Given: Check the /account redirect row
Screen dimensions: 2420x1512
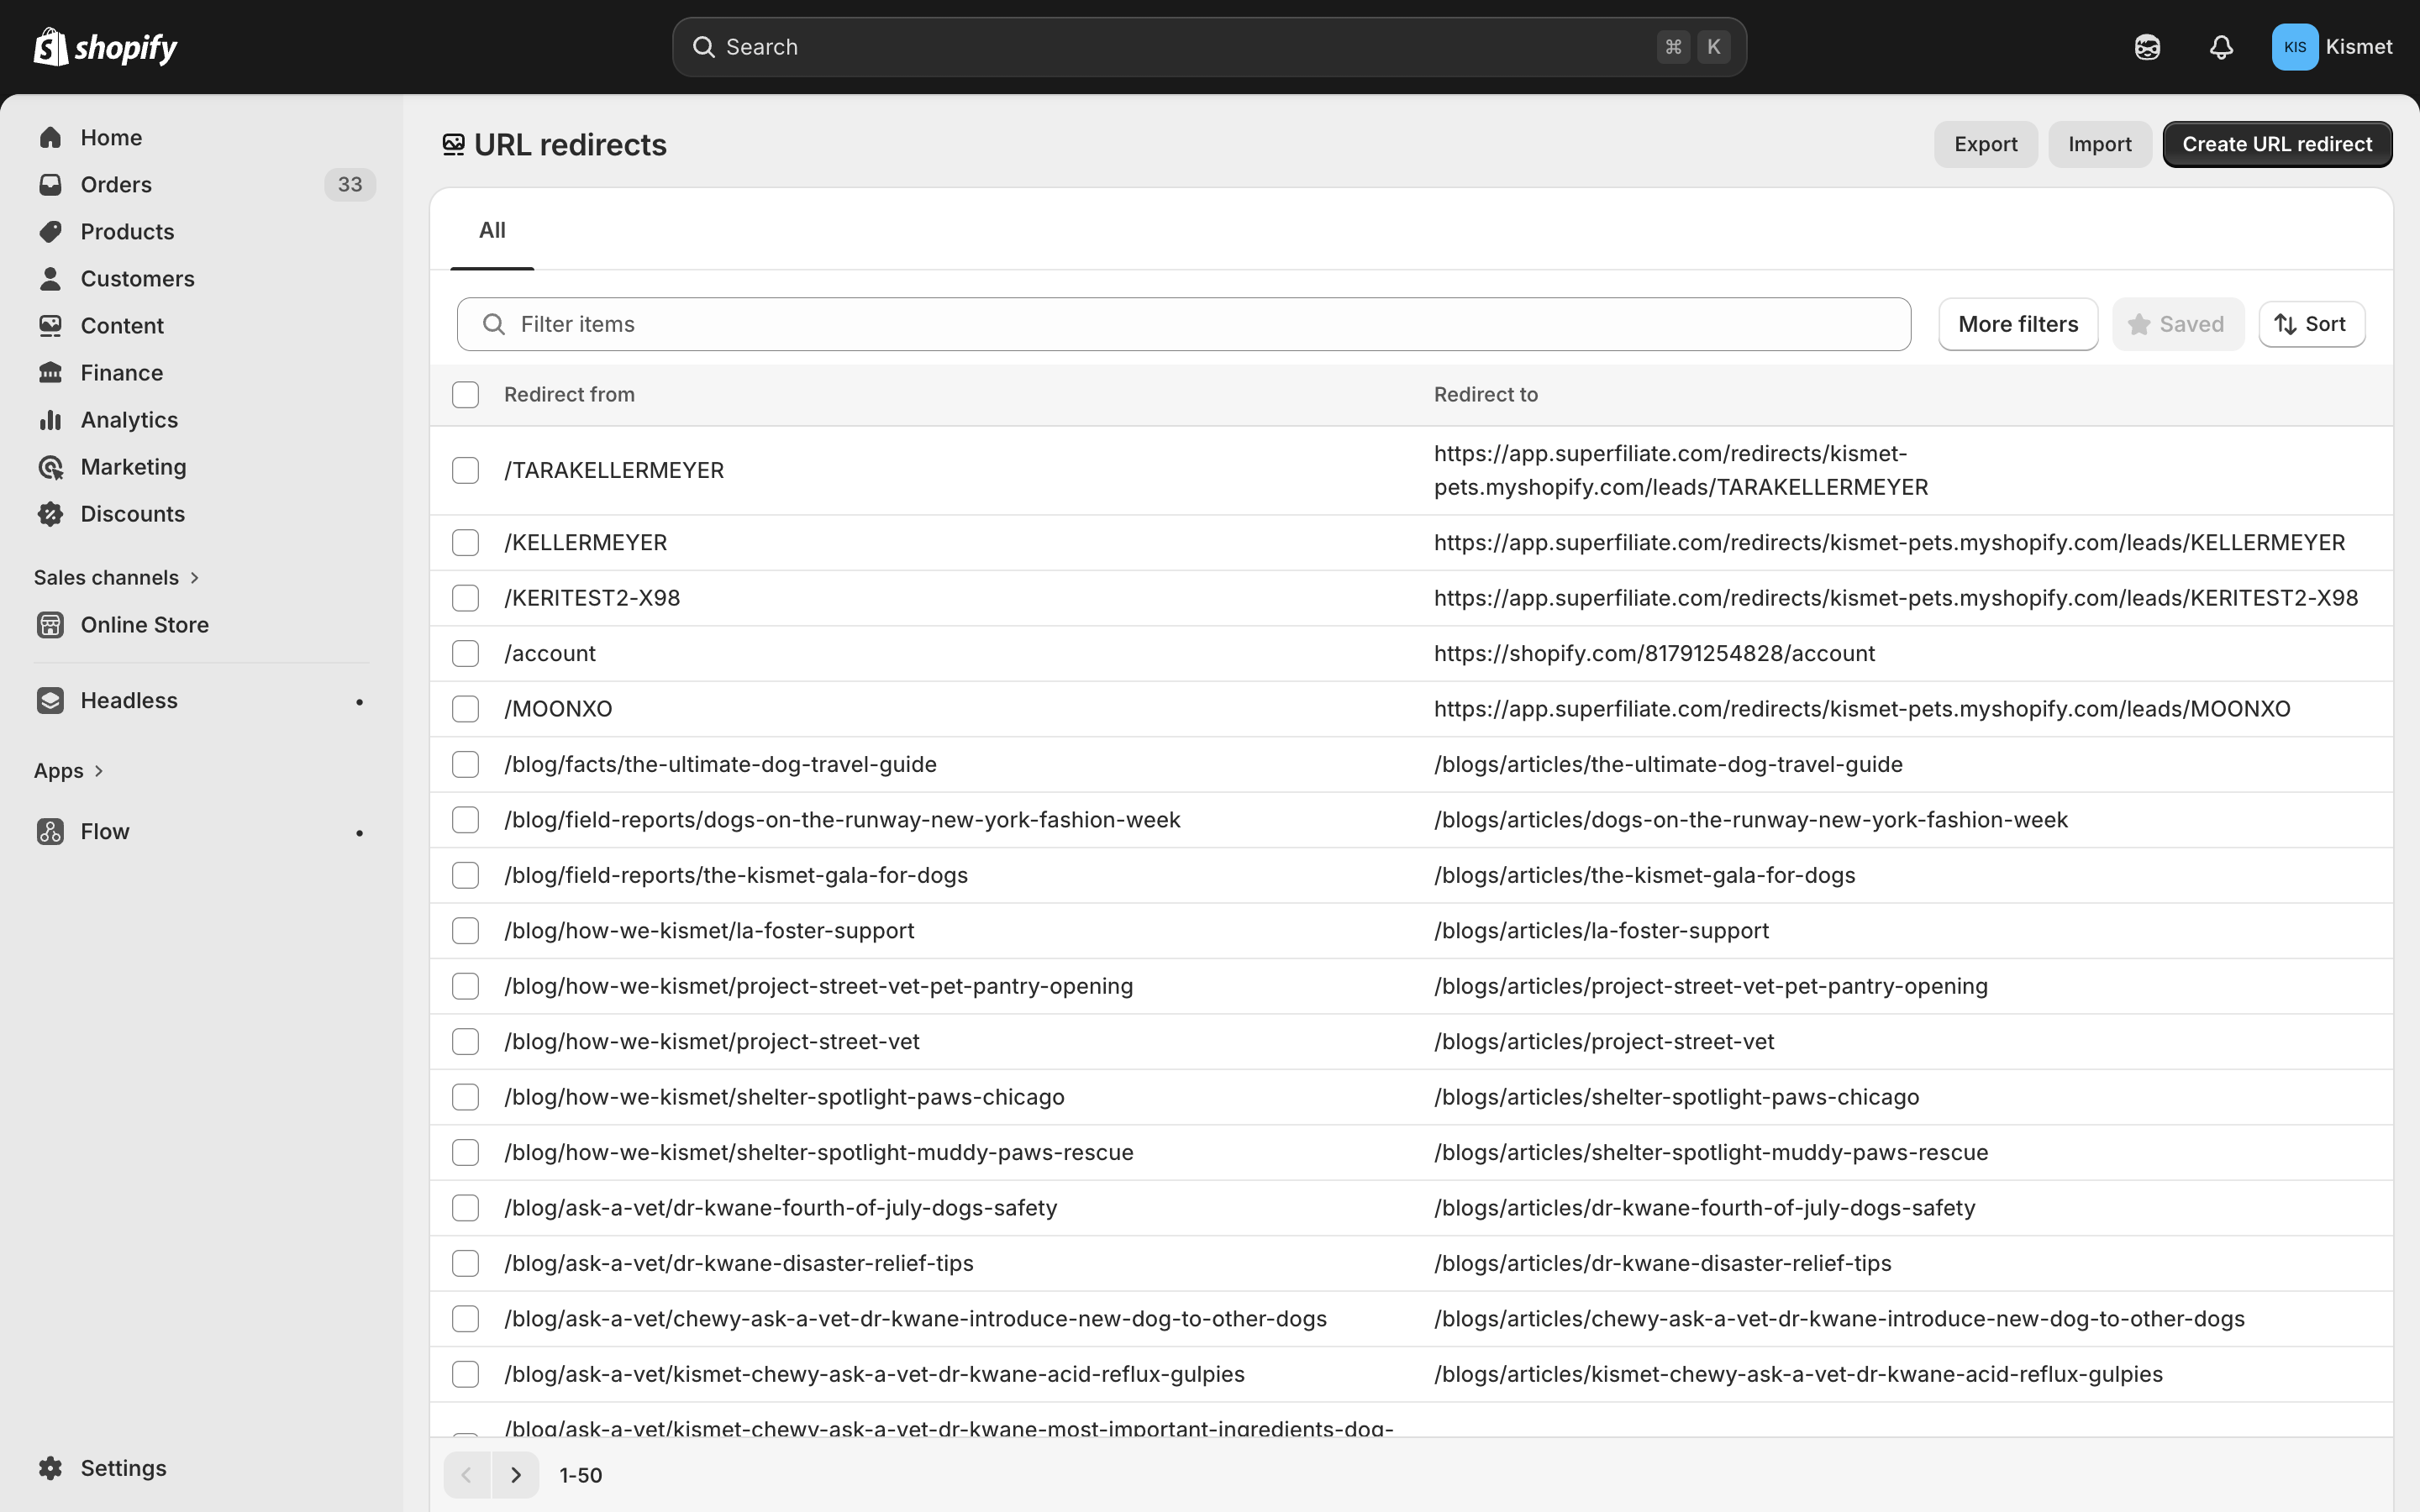Looking at the screenshot, I should click(465, 654).
